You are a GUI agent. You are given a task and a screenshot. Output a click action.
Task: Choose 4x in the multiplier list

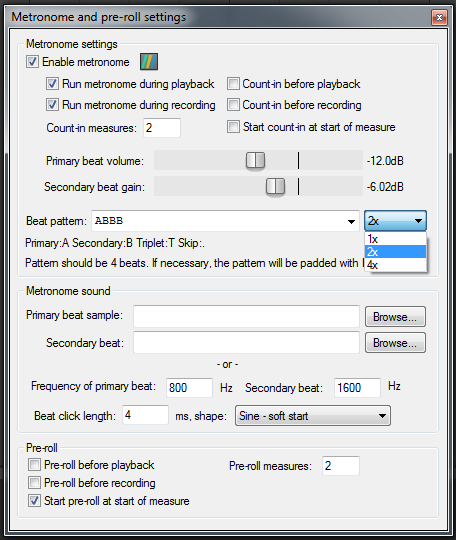coord(395,265)
